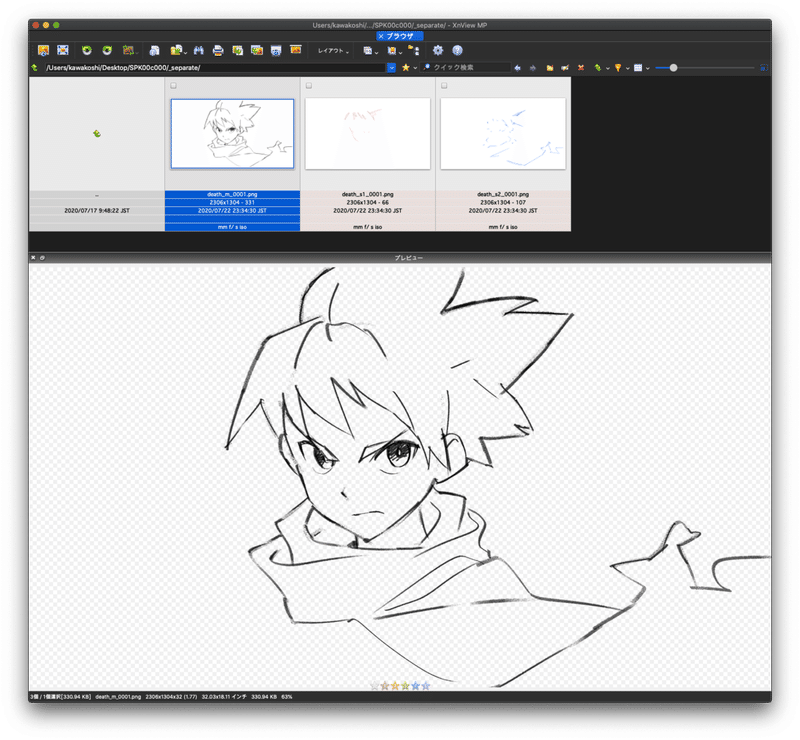Click '2306x1304 - 66' size text
The width and height of the screenshot is (800, 740).
click(367, 203)
